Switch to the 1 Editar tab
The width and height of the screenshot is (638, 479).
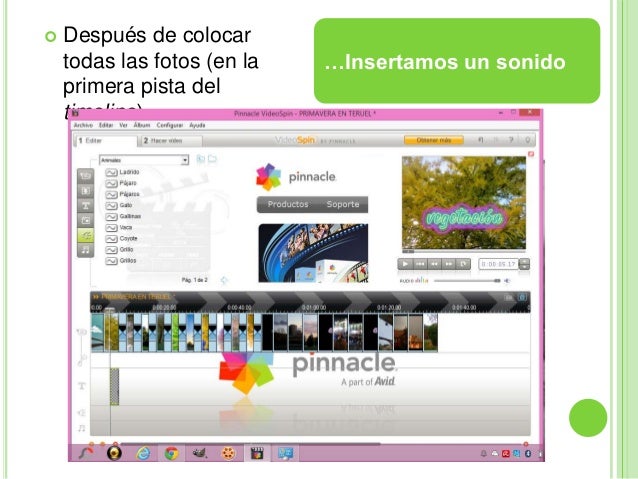click(x=106, y=141)
